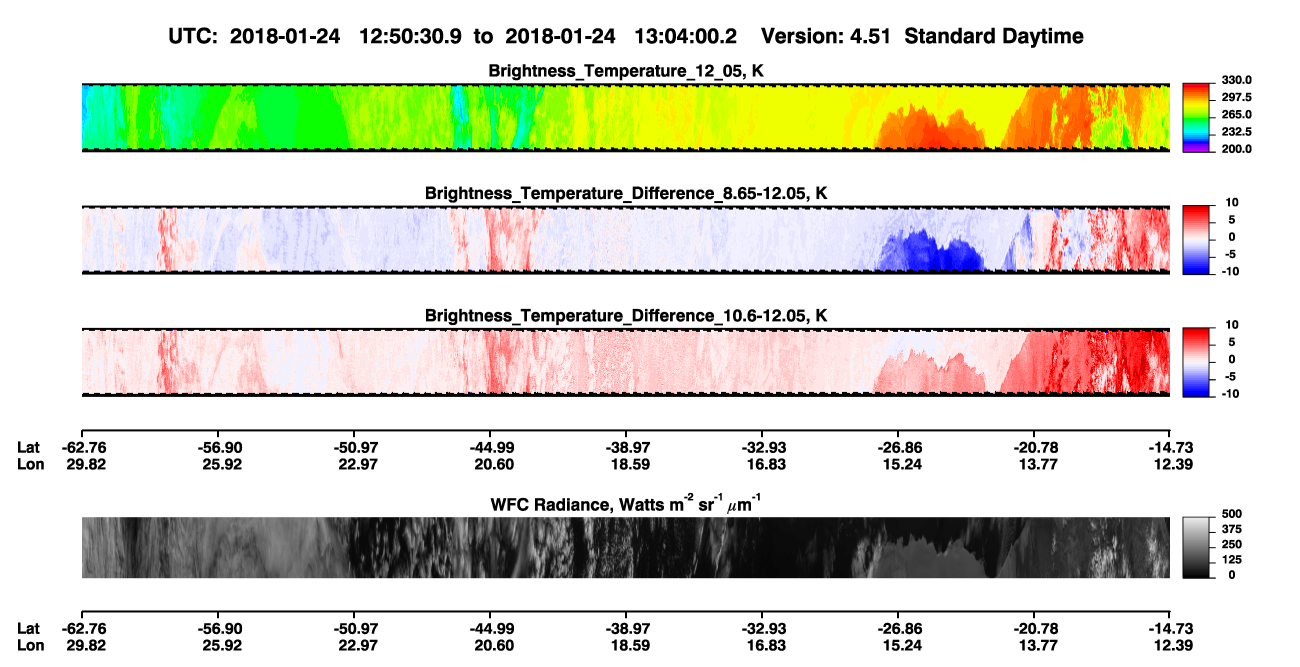Click Lat -14.73 on axis below 10.6-12.05 panel
Viewport: 1300px width, 667px height.
point(1172,448)
